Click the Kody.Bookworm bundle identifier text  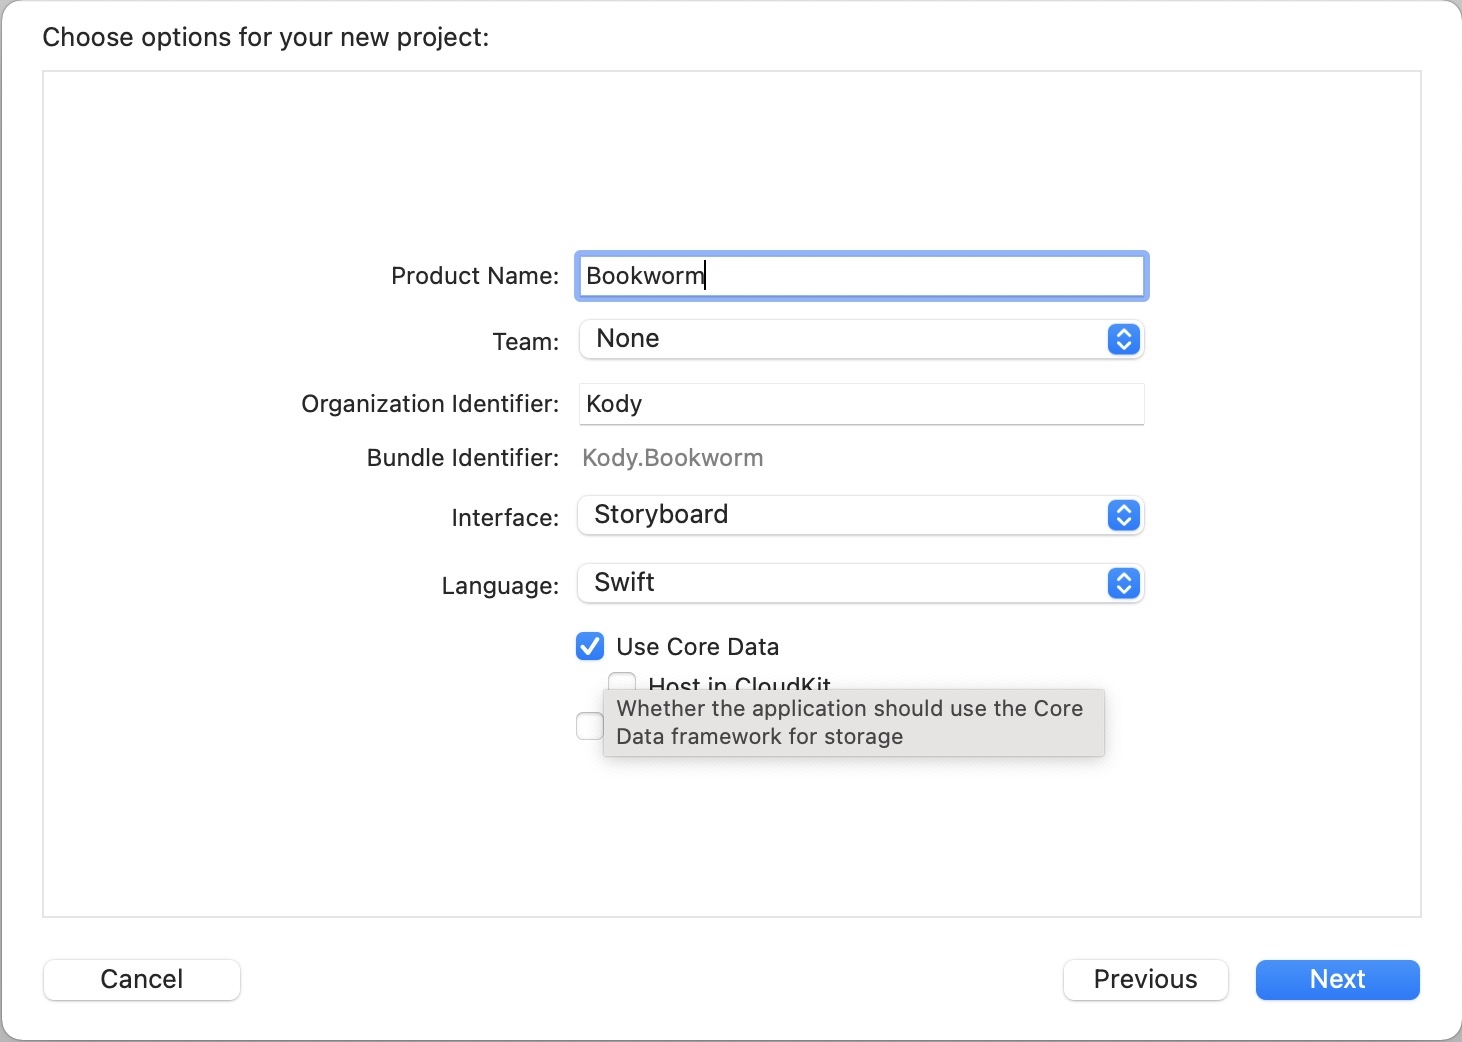(672, 458)
